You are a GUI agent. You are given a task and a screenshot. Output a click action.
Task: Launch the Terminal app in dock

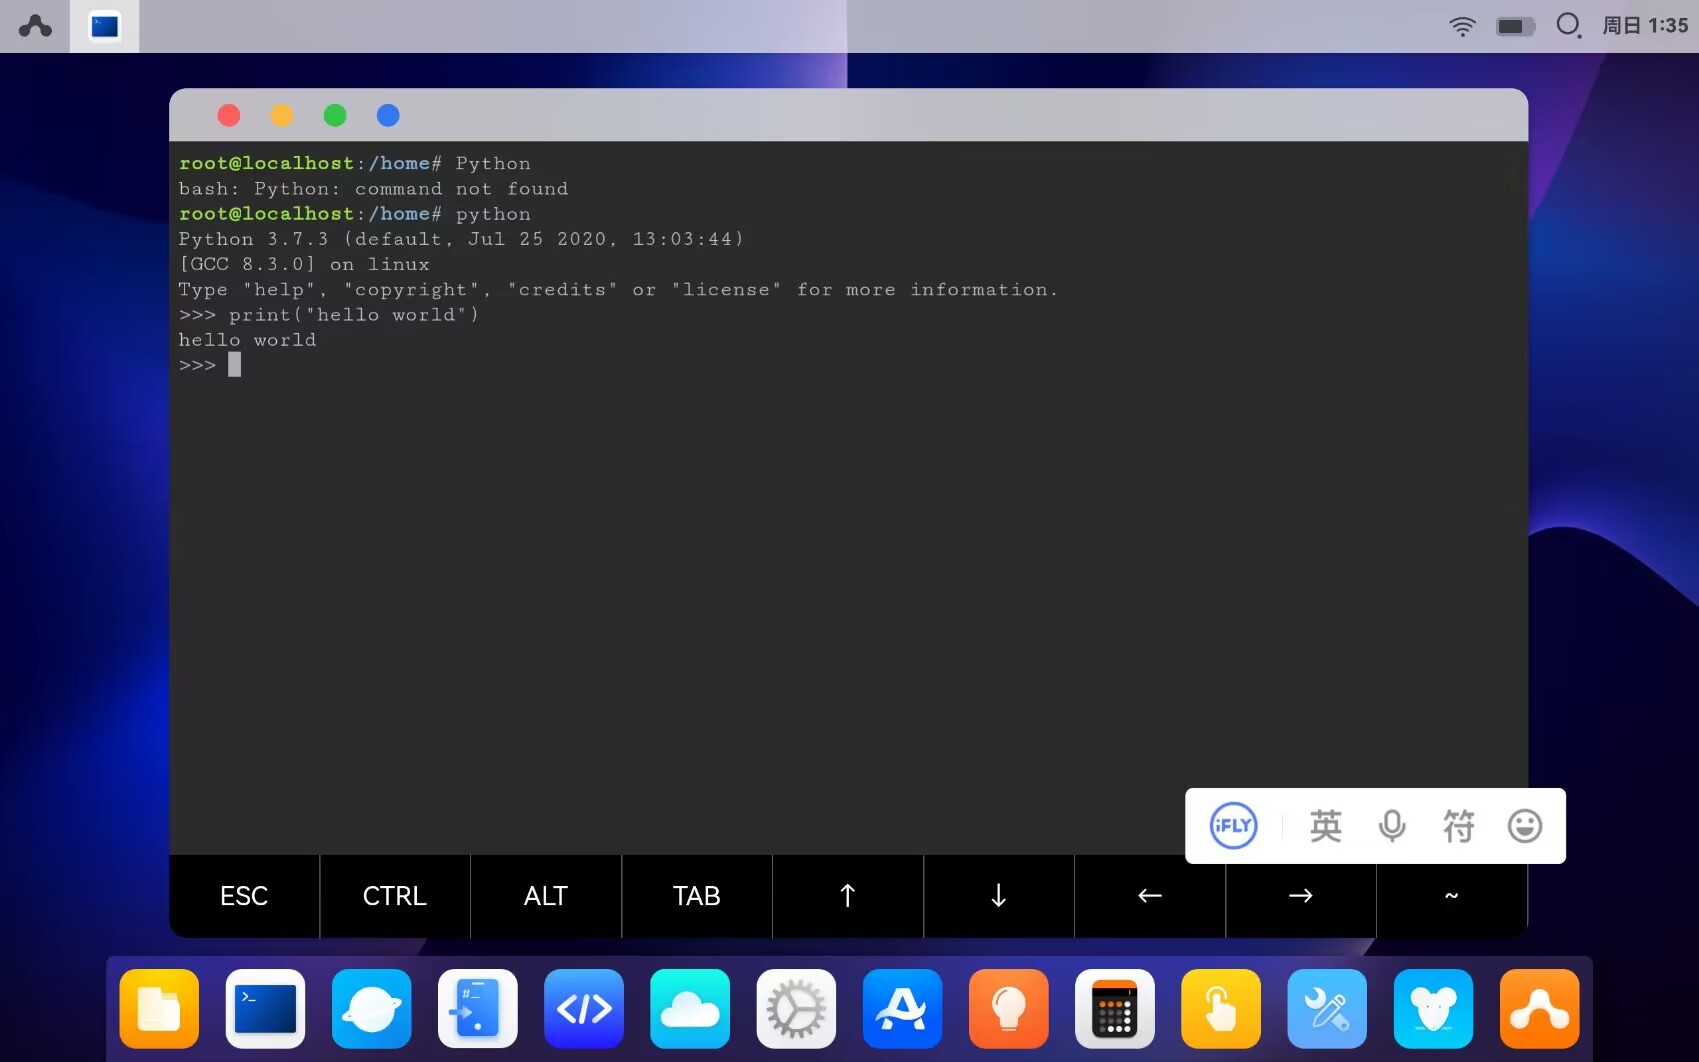pyautogui.click(x=265, y=1009)
